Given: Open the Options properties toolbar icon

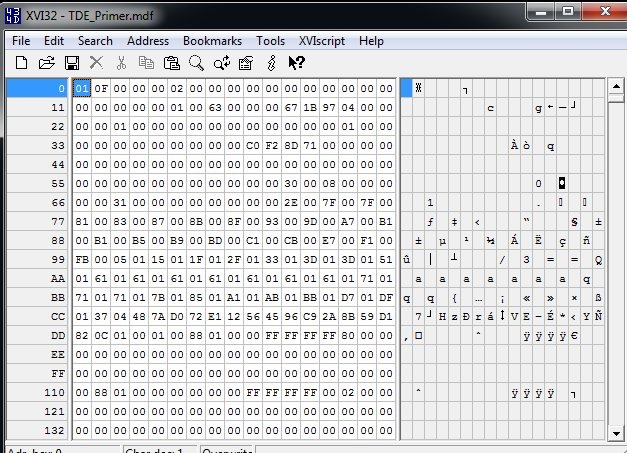Looking at the screenshot, I should [245, 62].
